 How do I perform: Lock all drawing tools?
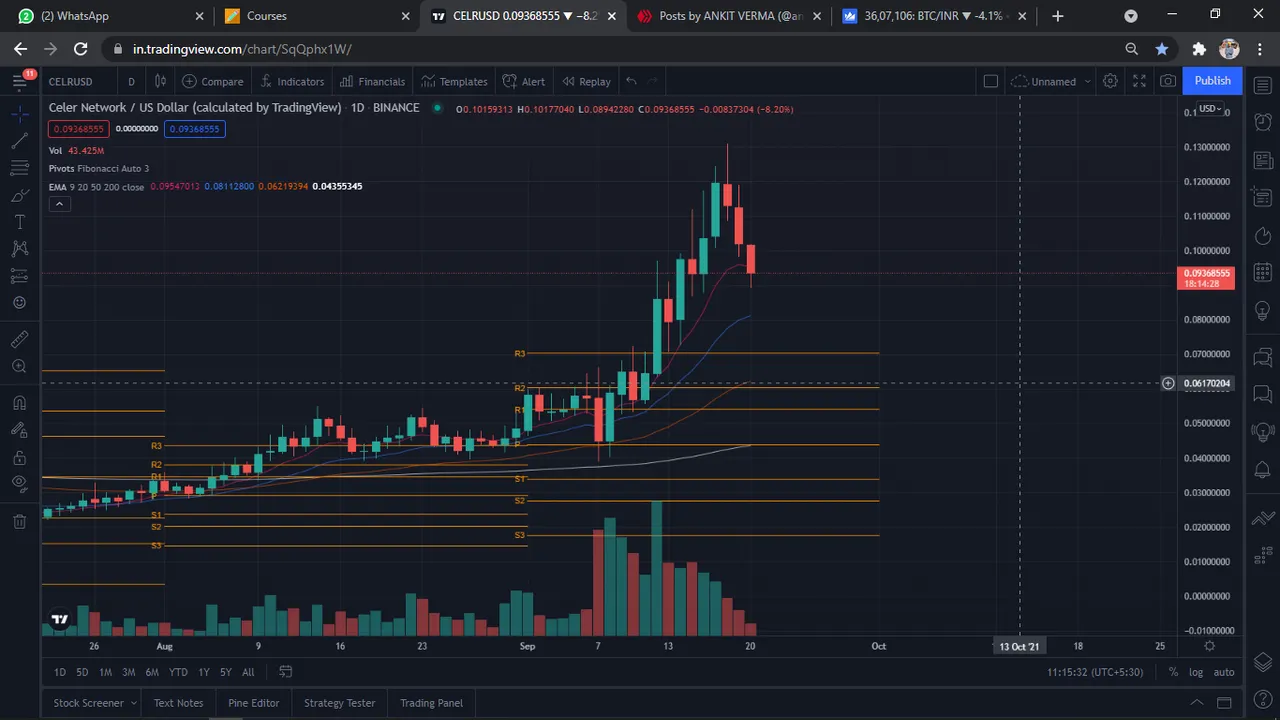(19, 457)
